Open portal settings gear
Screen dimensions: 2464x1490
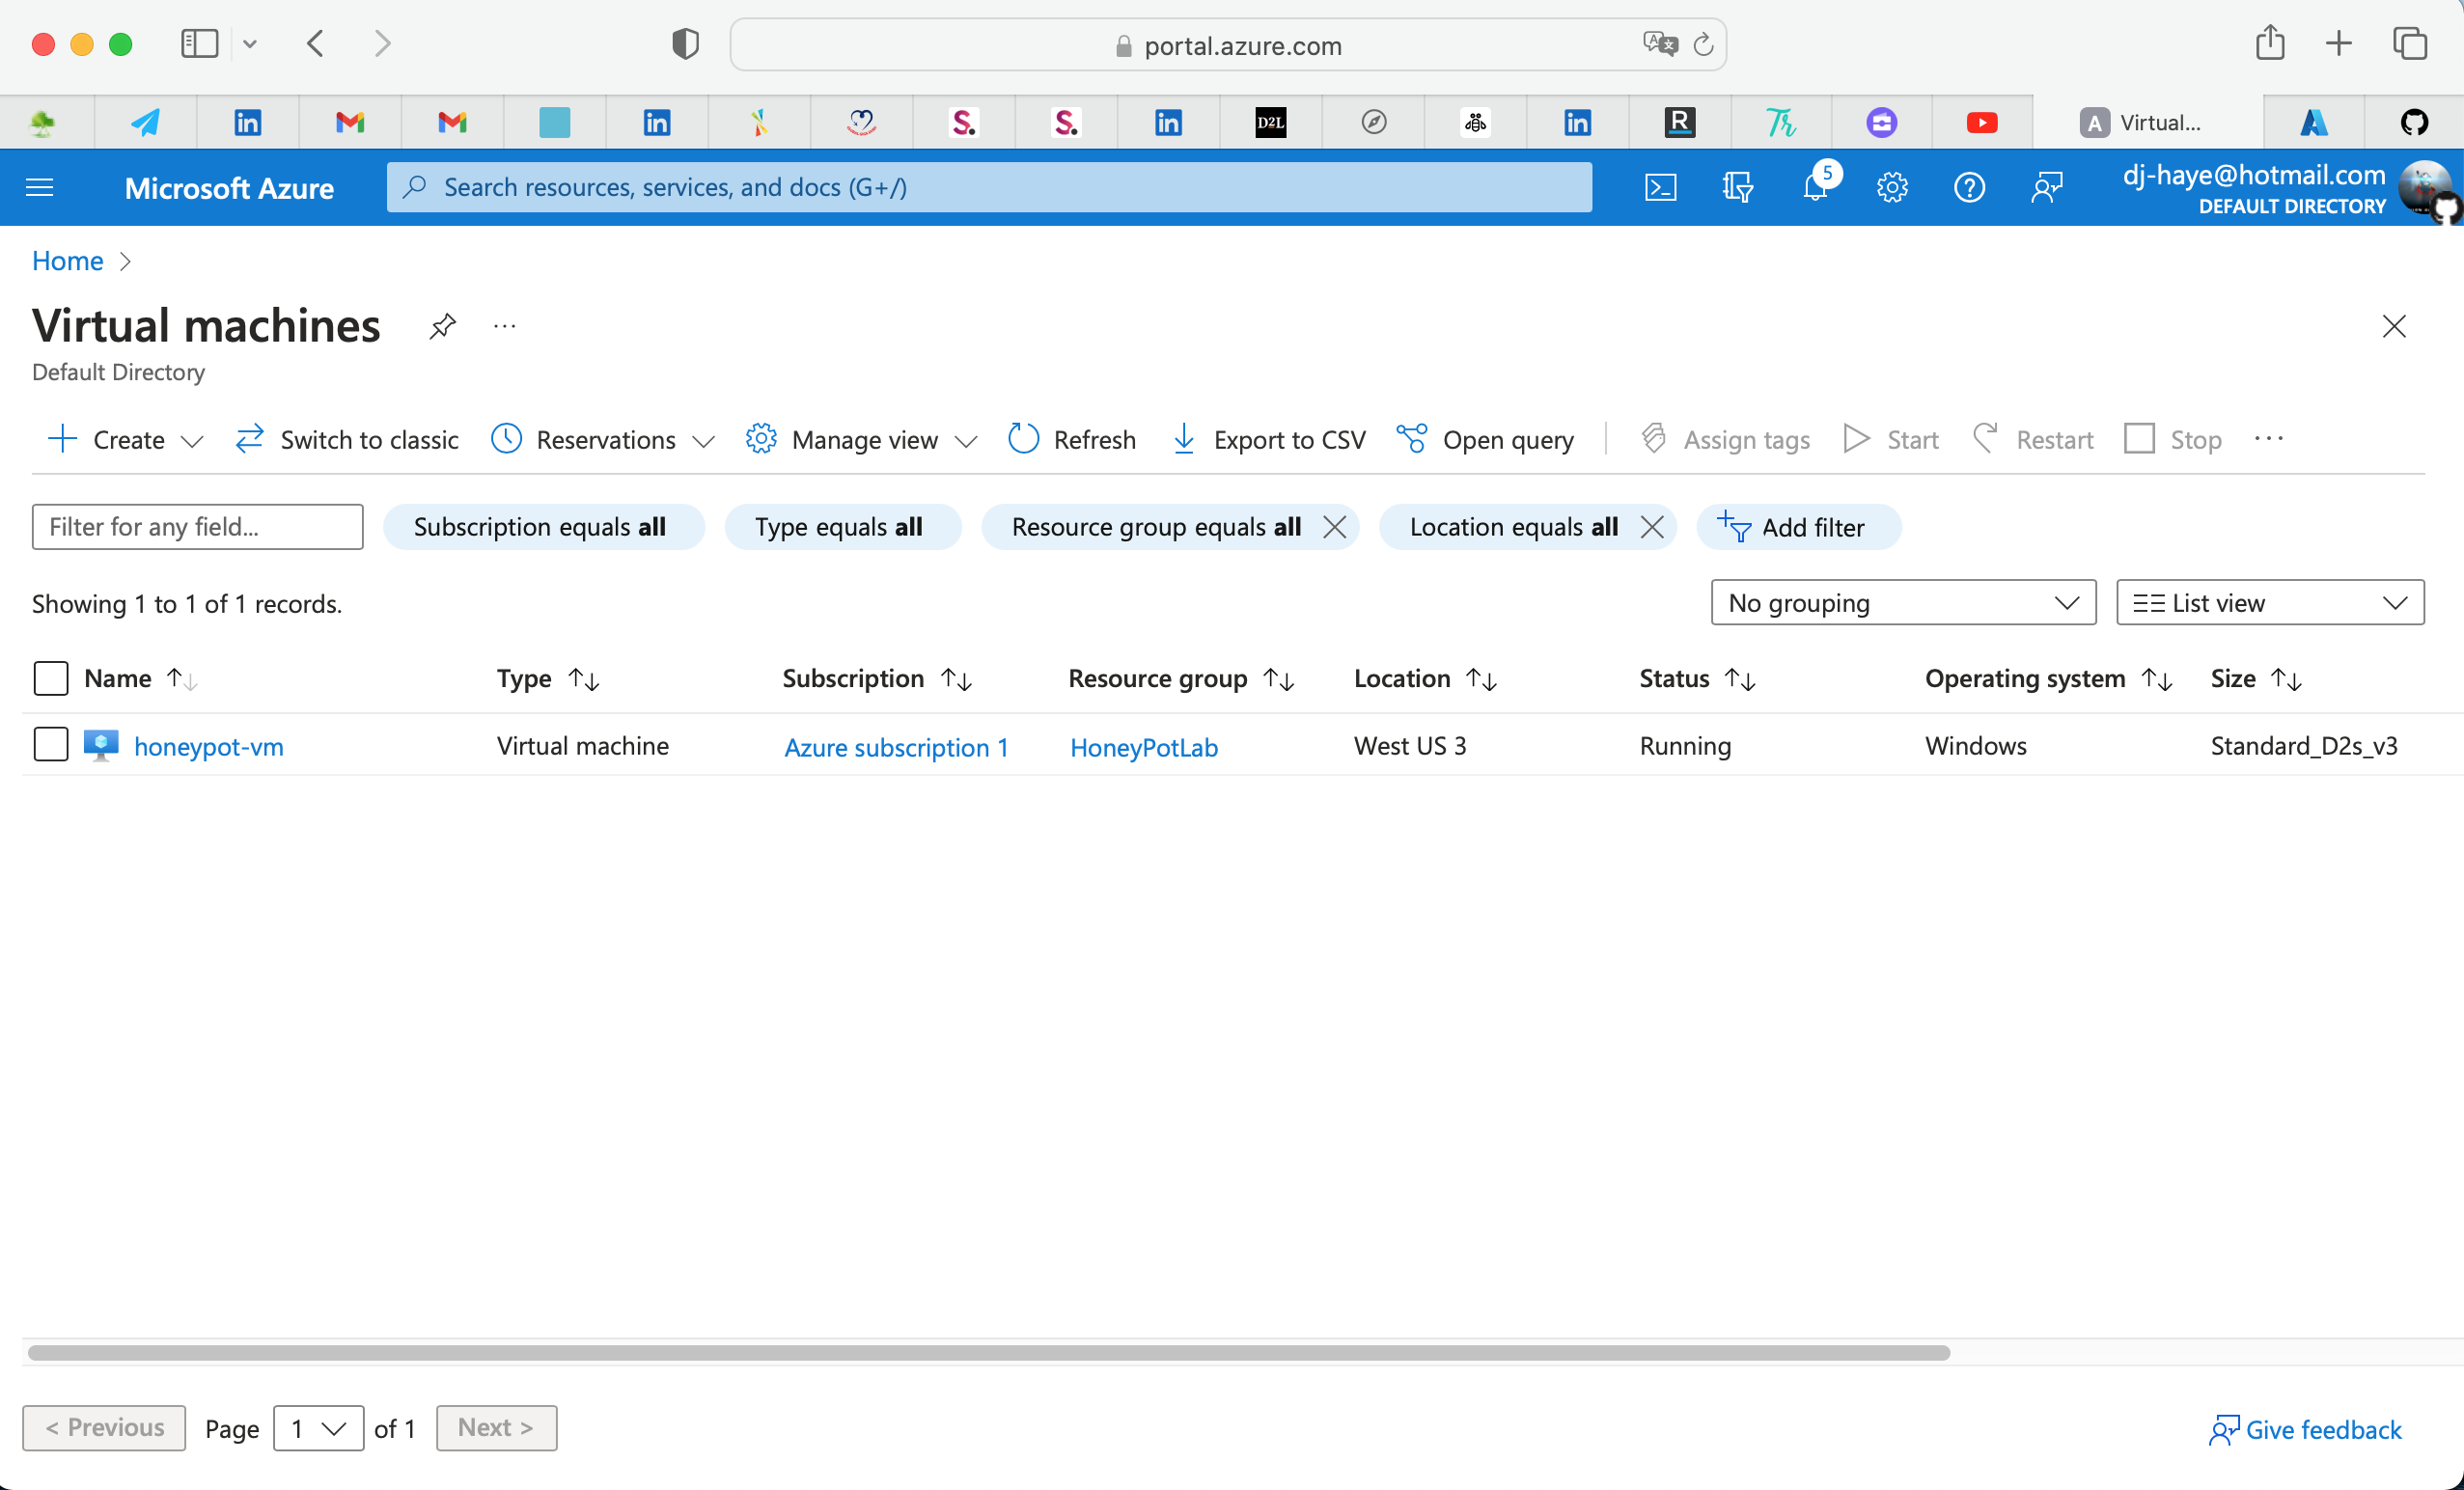coord(1892,187)
